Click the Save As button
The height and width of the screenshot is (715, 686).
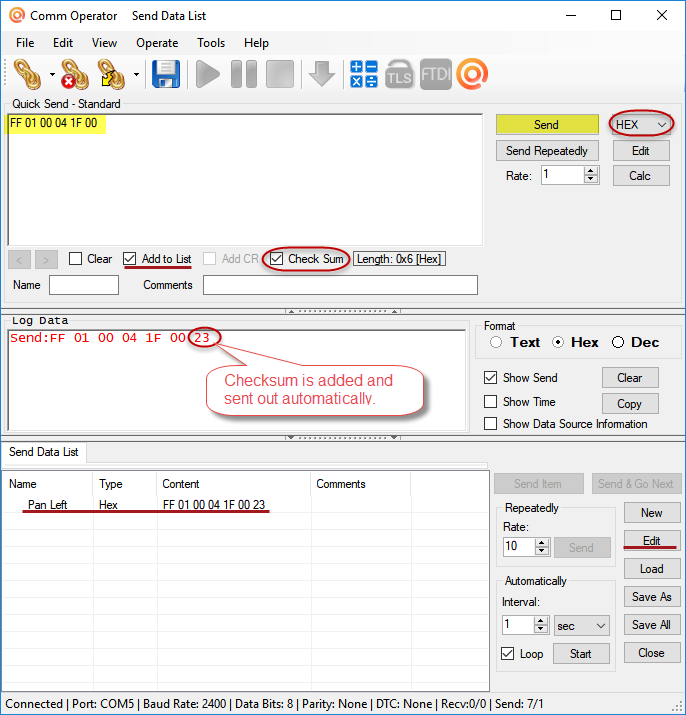tap(652, 596)
